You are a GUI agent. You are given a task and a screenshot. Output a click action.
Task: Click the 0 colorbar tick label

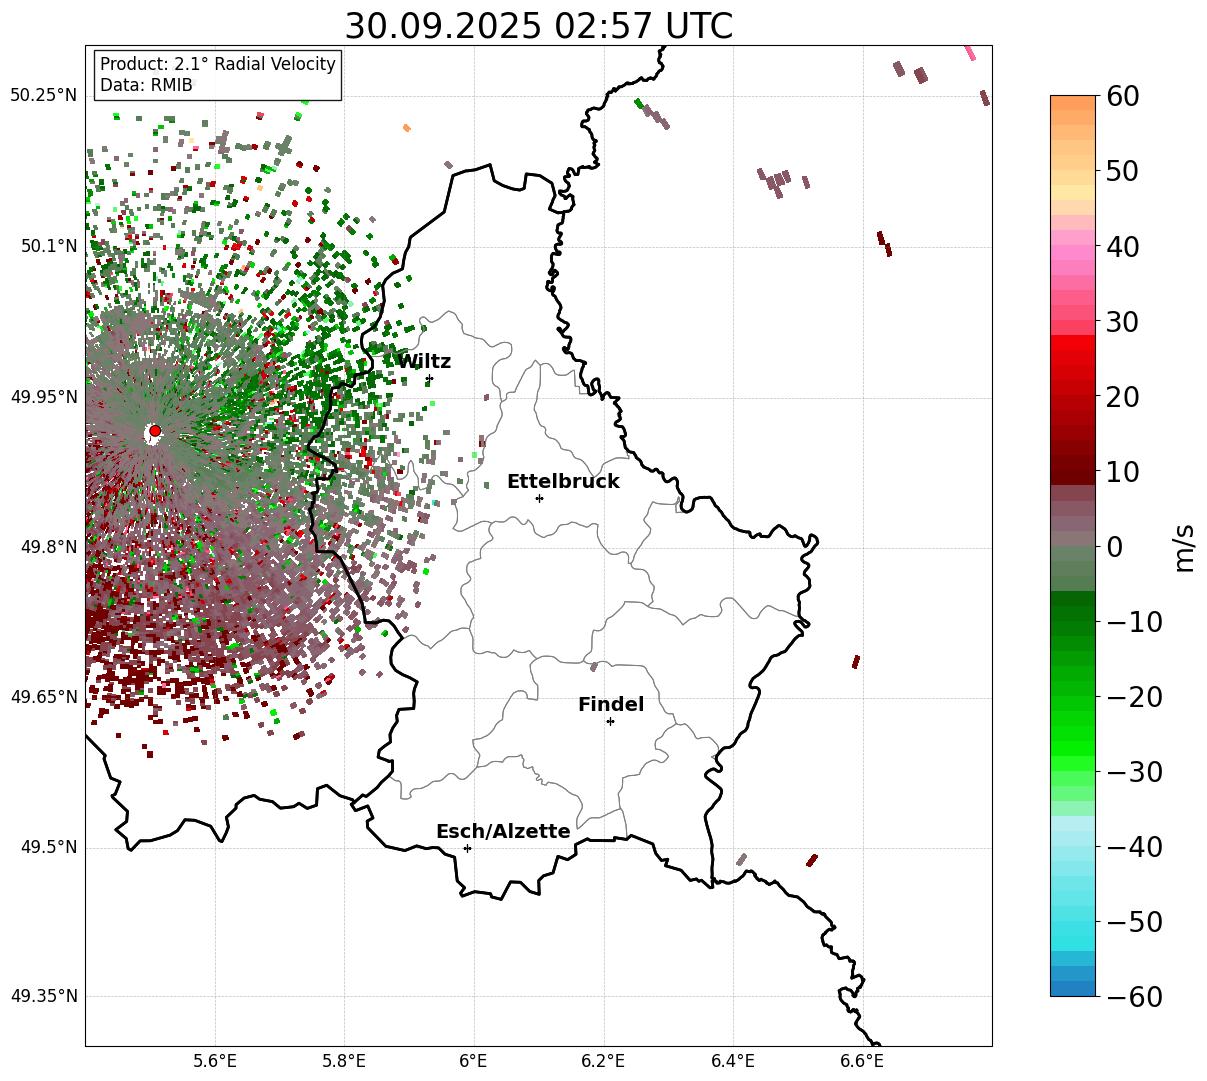(x=1114, y=547)
